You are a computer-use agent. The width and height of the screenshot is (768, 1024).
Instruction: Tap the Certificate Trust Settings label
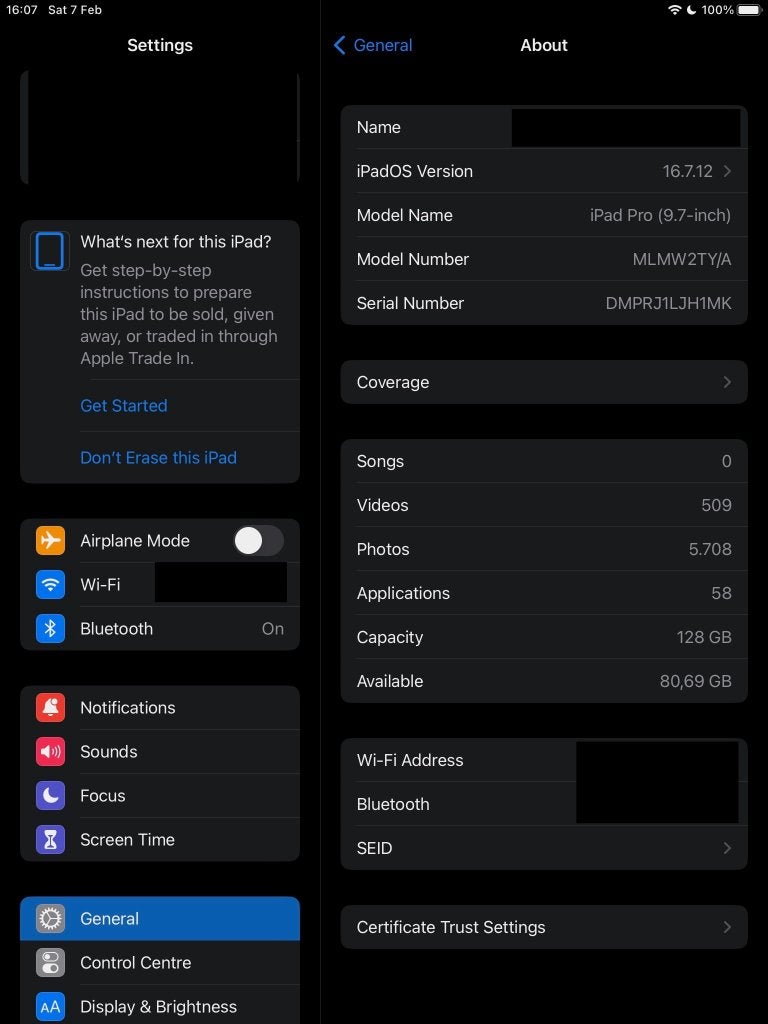[x=451, y=927]
